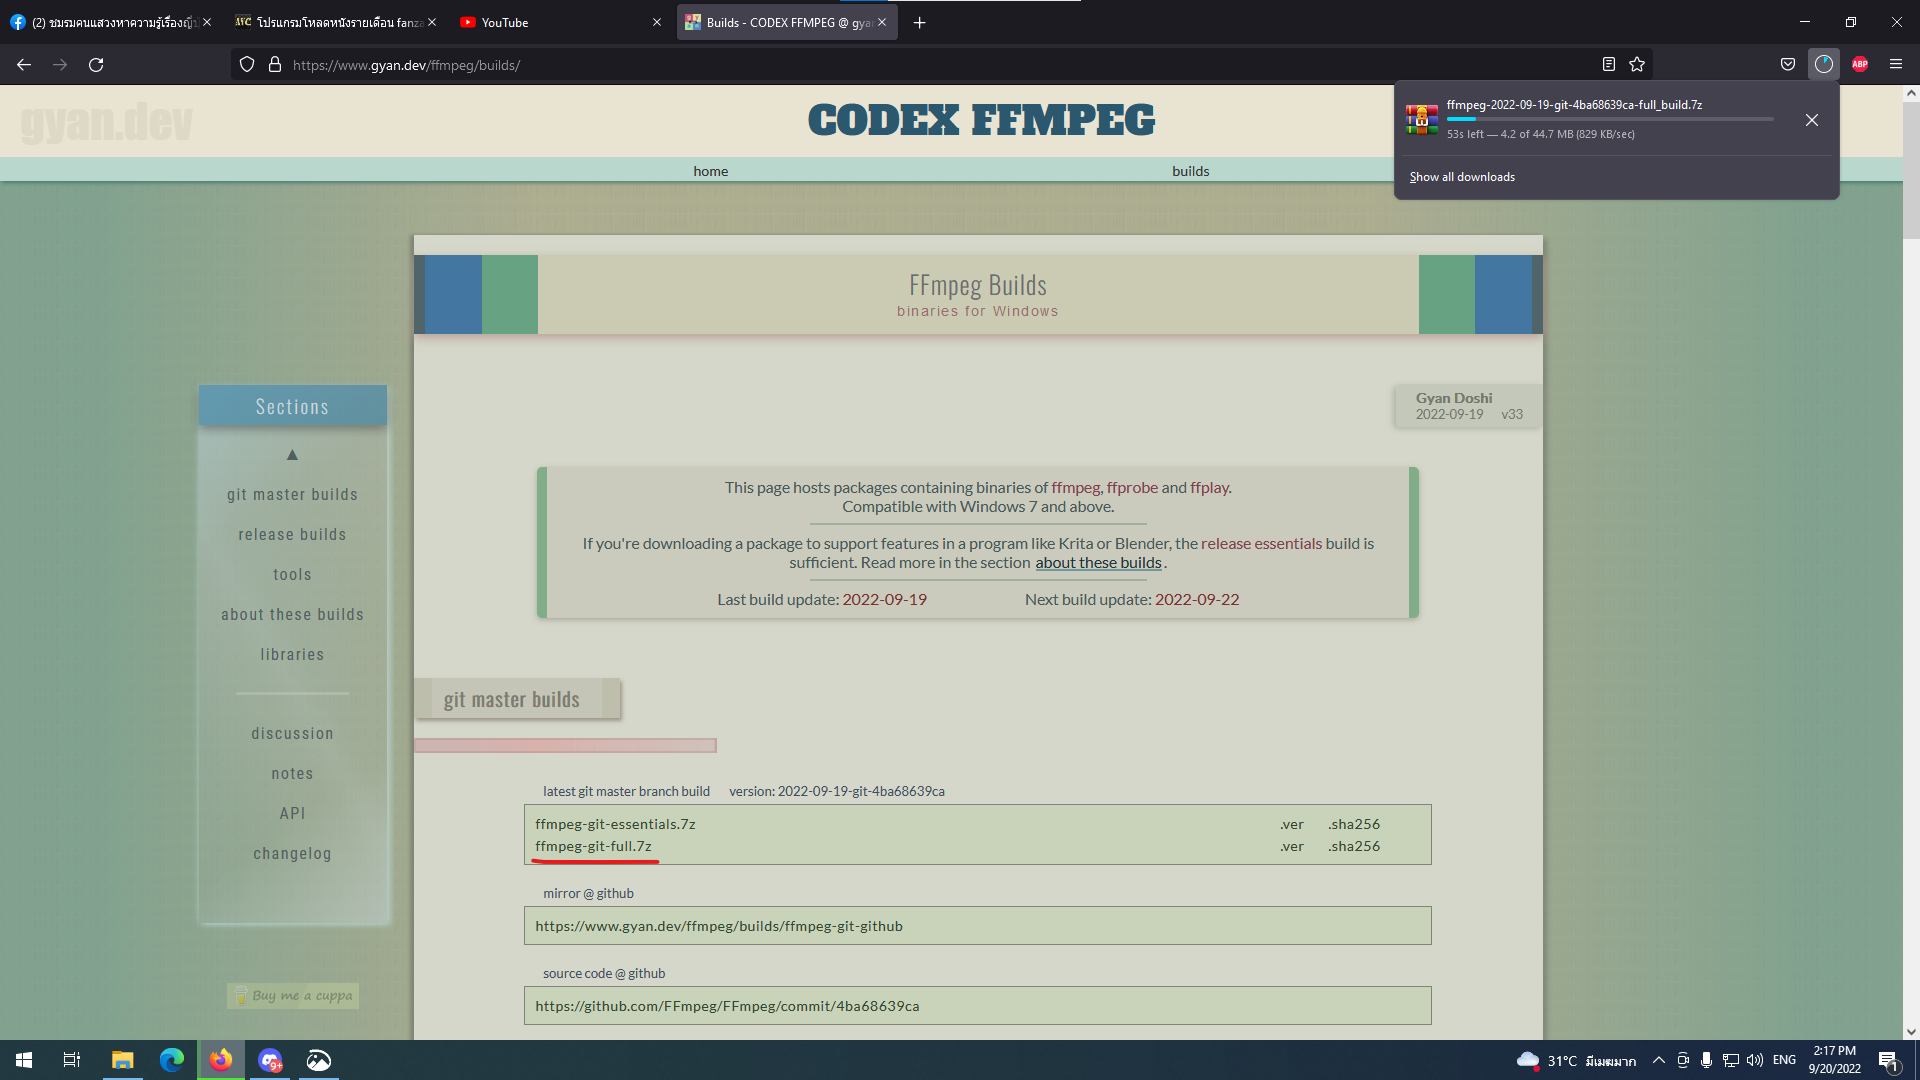Screen dimensions: 1920x1080
Task: Open .sha256 link for ffmpeg-git-full
Action: click(x=1354, y=846)
